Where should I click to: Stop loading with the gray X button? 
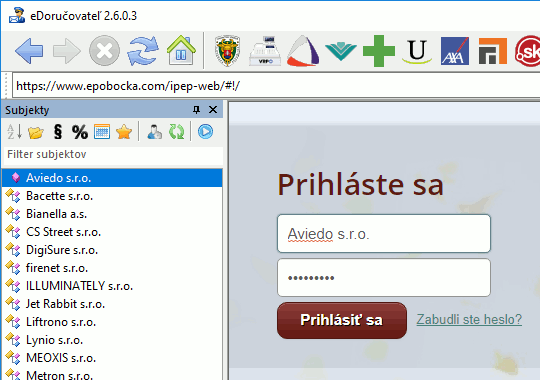(x=104, y=51)
